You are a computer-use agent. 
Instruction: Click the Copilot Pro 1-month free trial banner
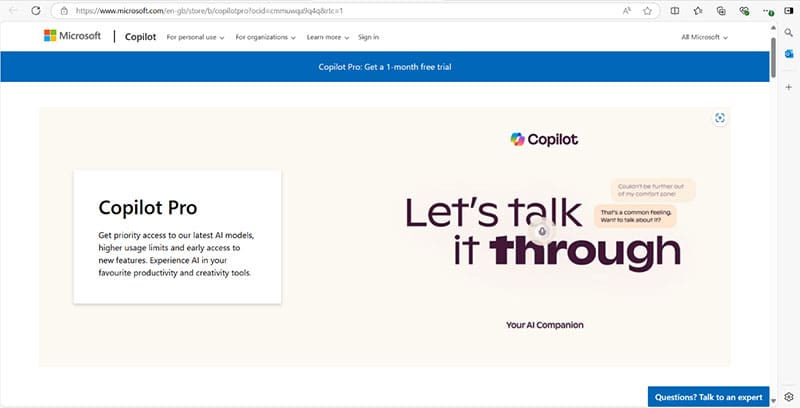[385, 67]
